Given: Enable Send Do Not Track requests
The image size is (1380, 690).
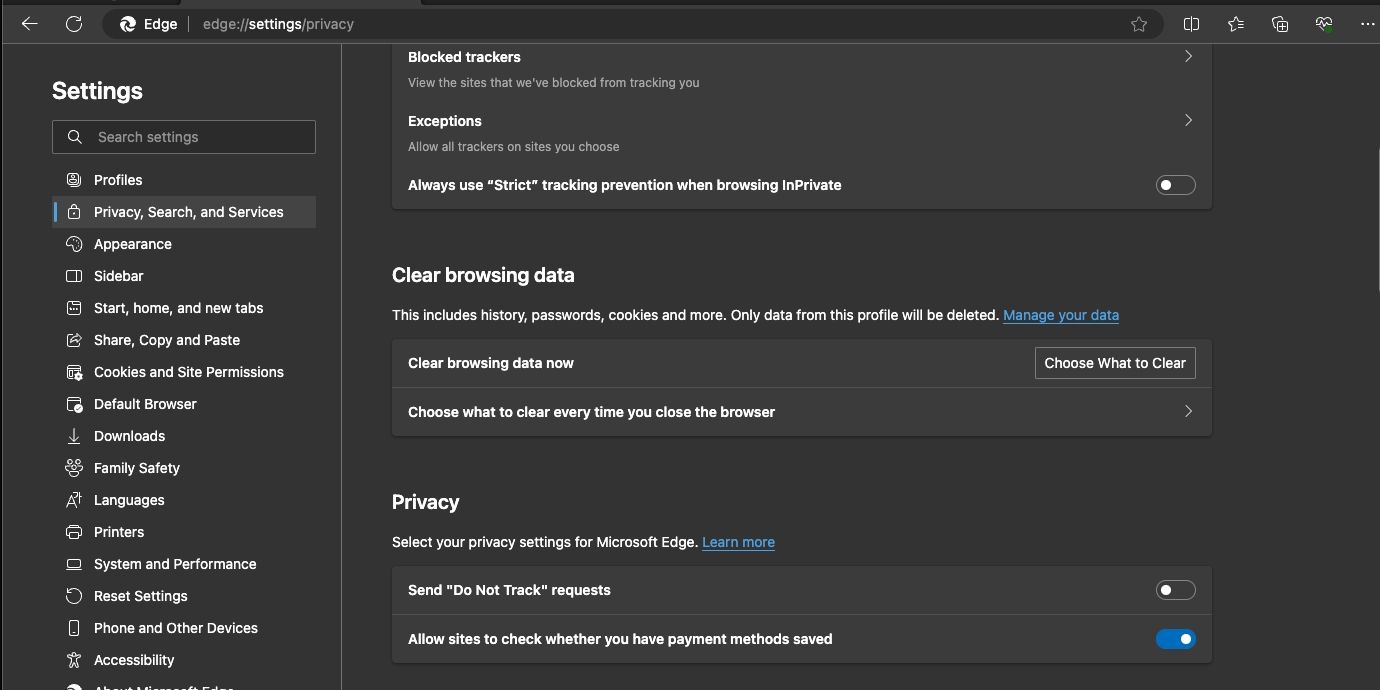Looking at the screenshot, I should coord(1175,590).
